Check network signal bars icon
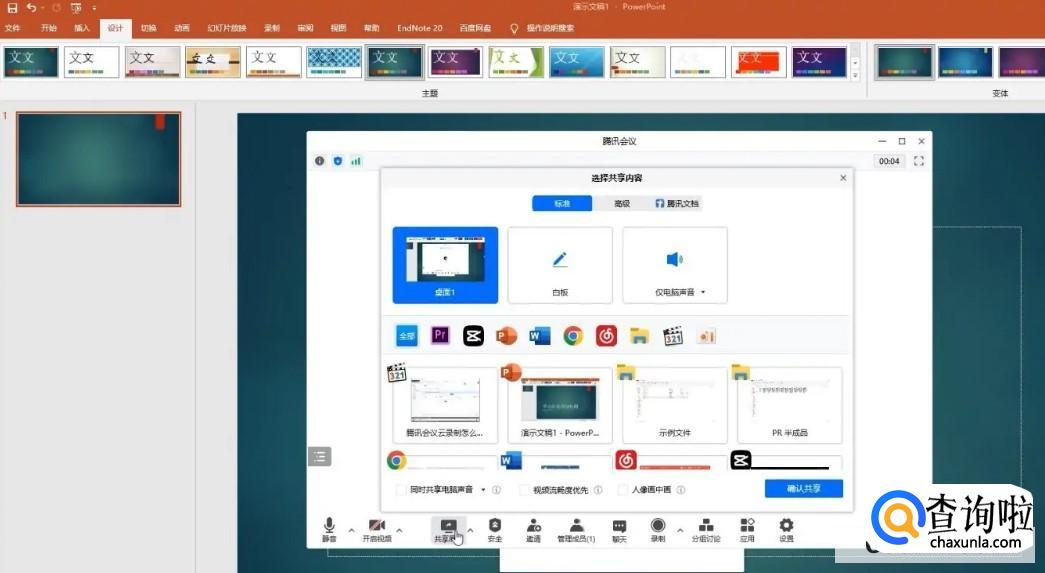The height and width of the screenshot is (573, 1045). tap(356, 161)
